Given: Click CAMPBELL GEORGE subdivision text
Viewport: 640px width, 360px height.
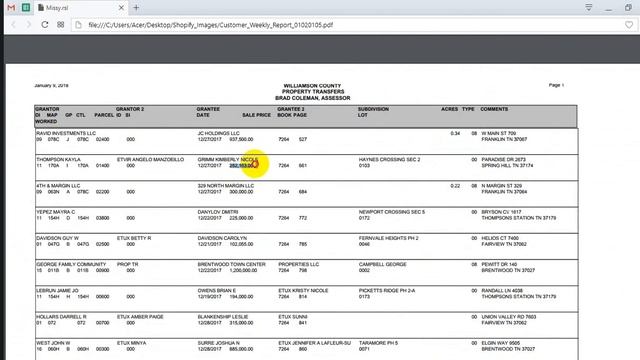Looking at the screenshot, I should (x=382, y=264).
